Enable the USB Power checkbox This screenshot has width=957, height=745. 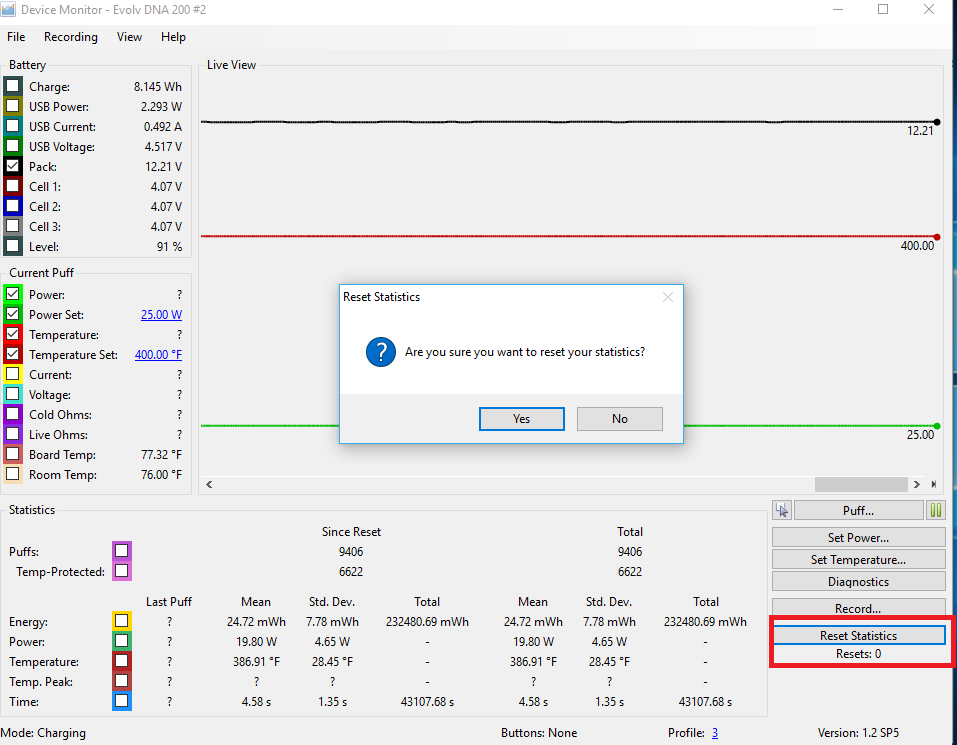(x=13, y=107)
